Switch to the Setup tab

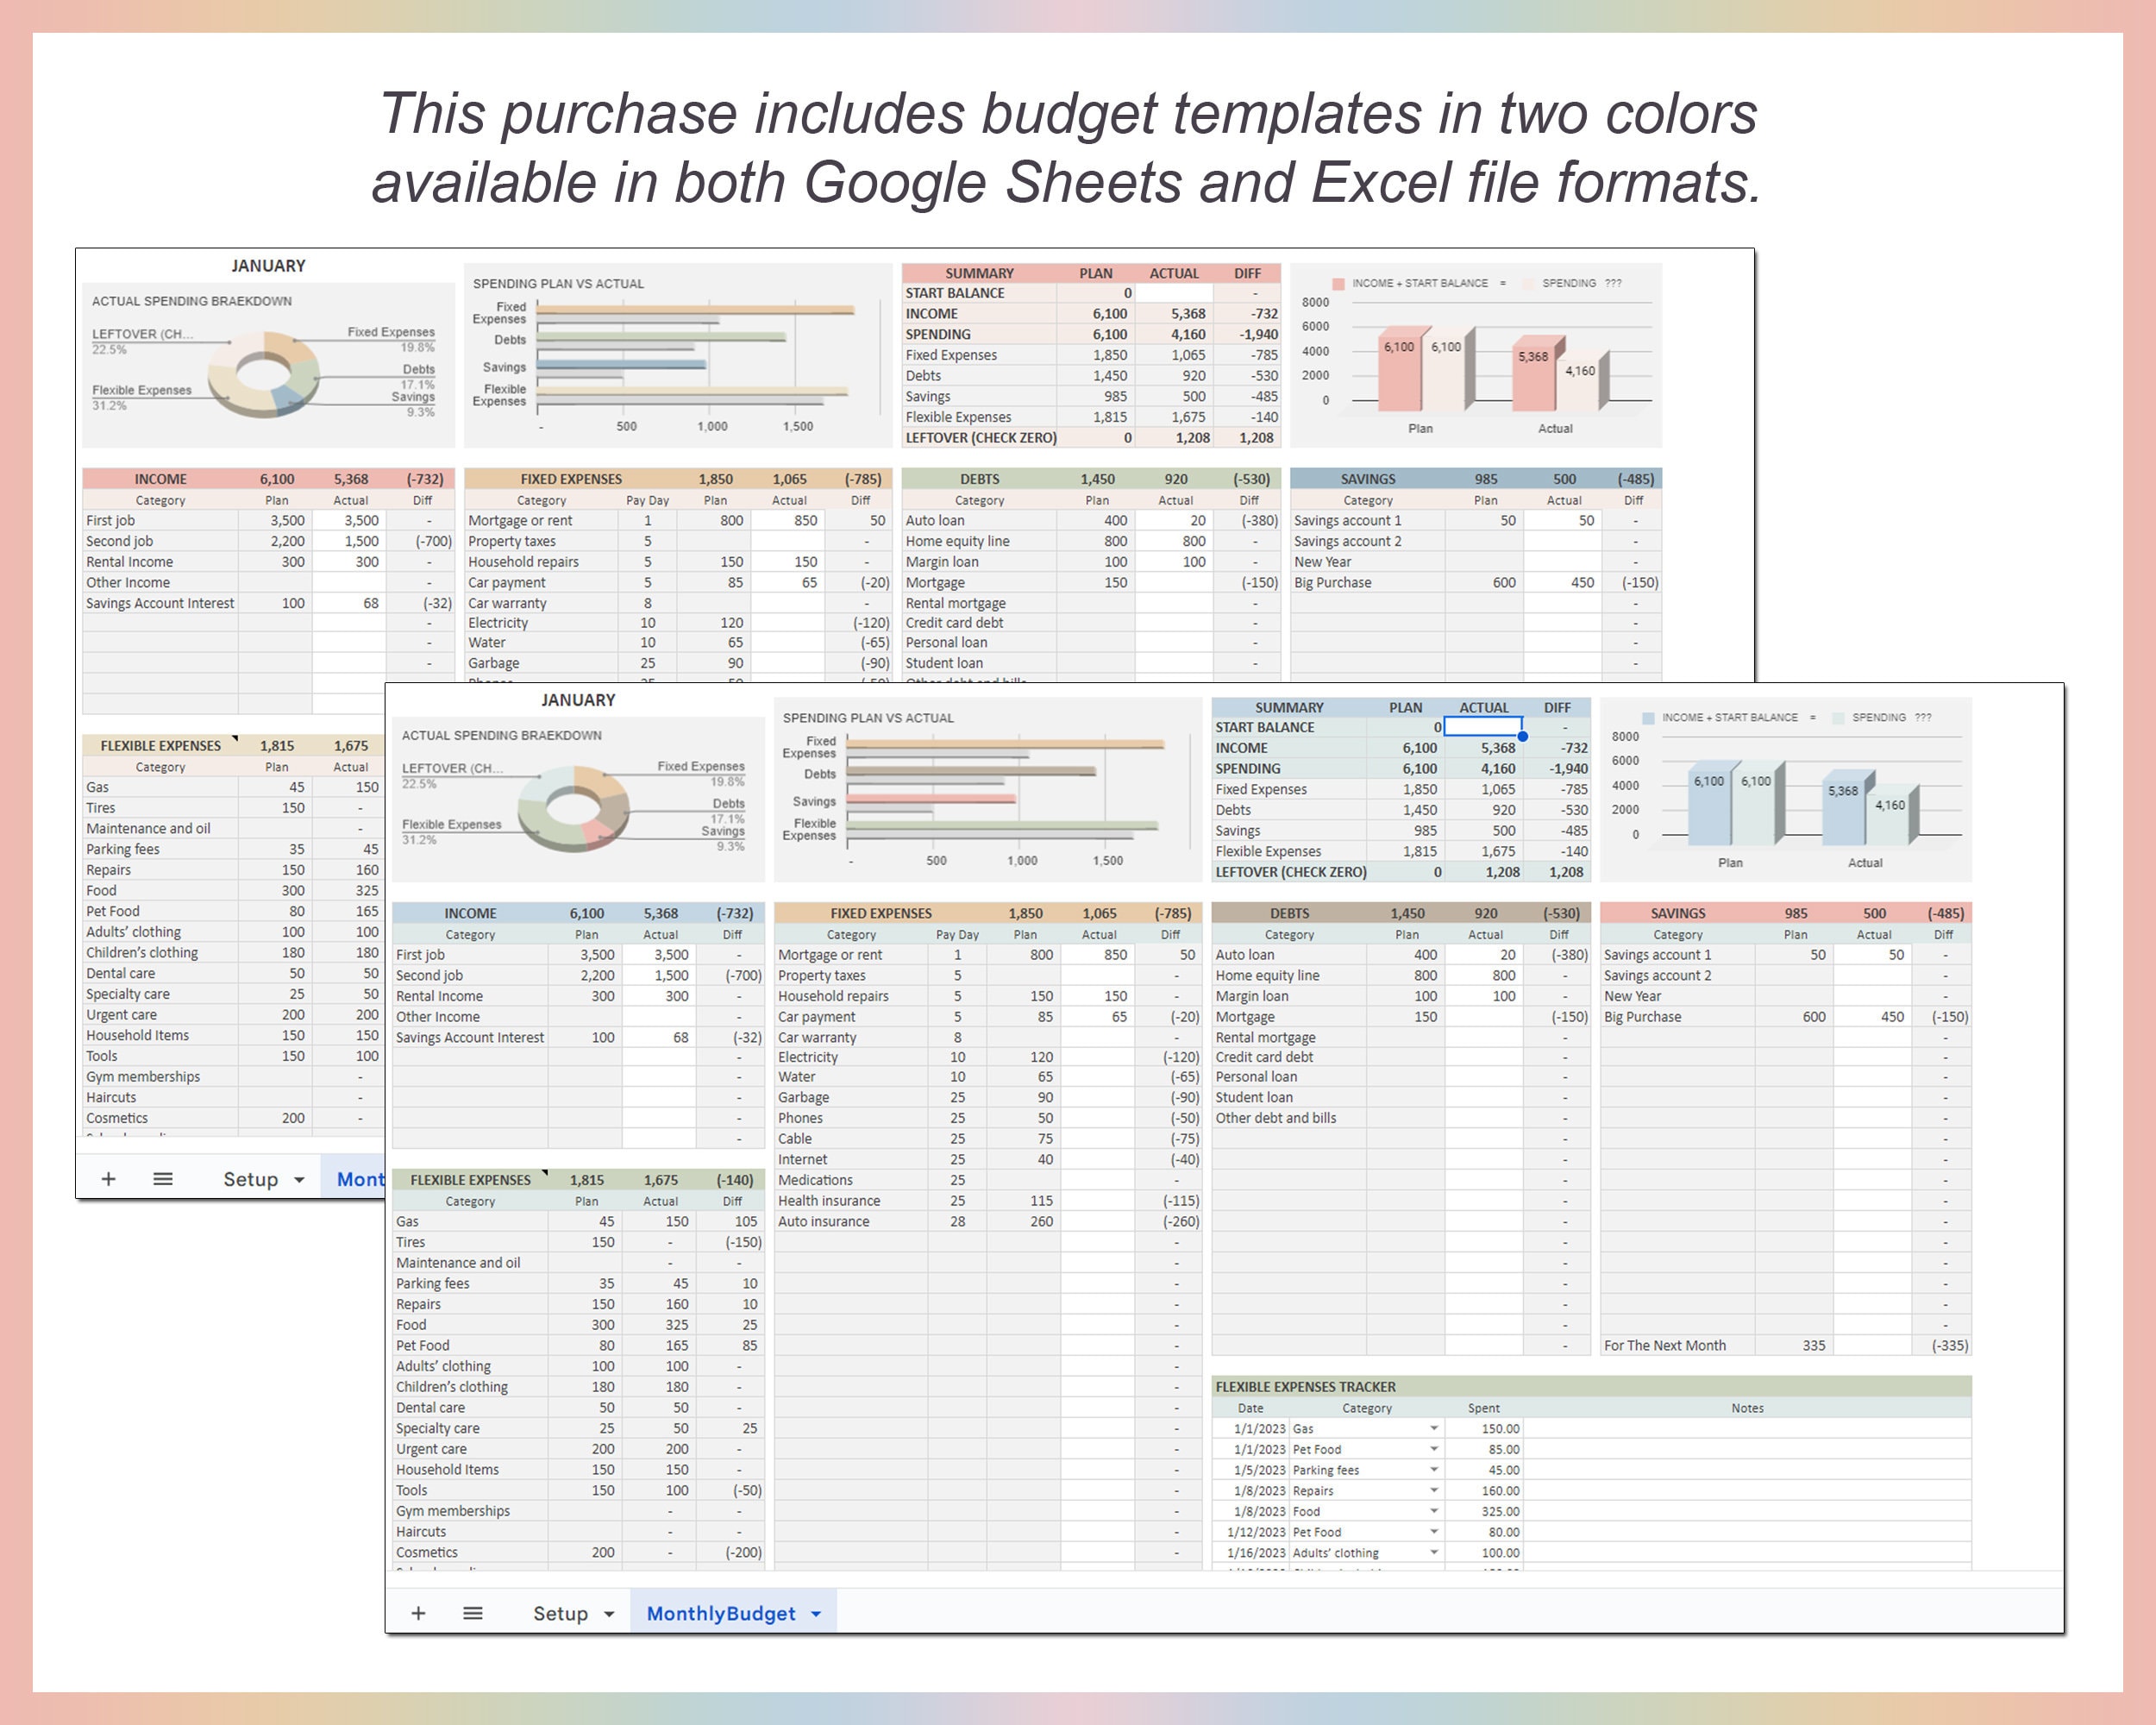[561, 1612]
